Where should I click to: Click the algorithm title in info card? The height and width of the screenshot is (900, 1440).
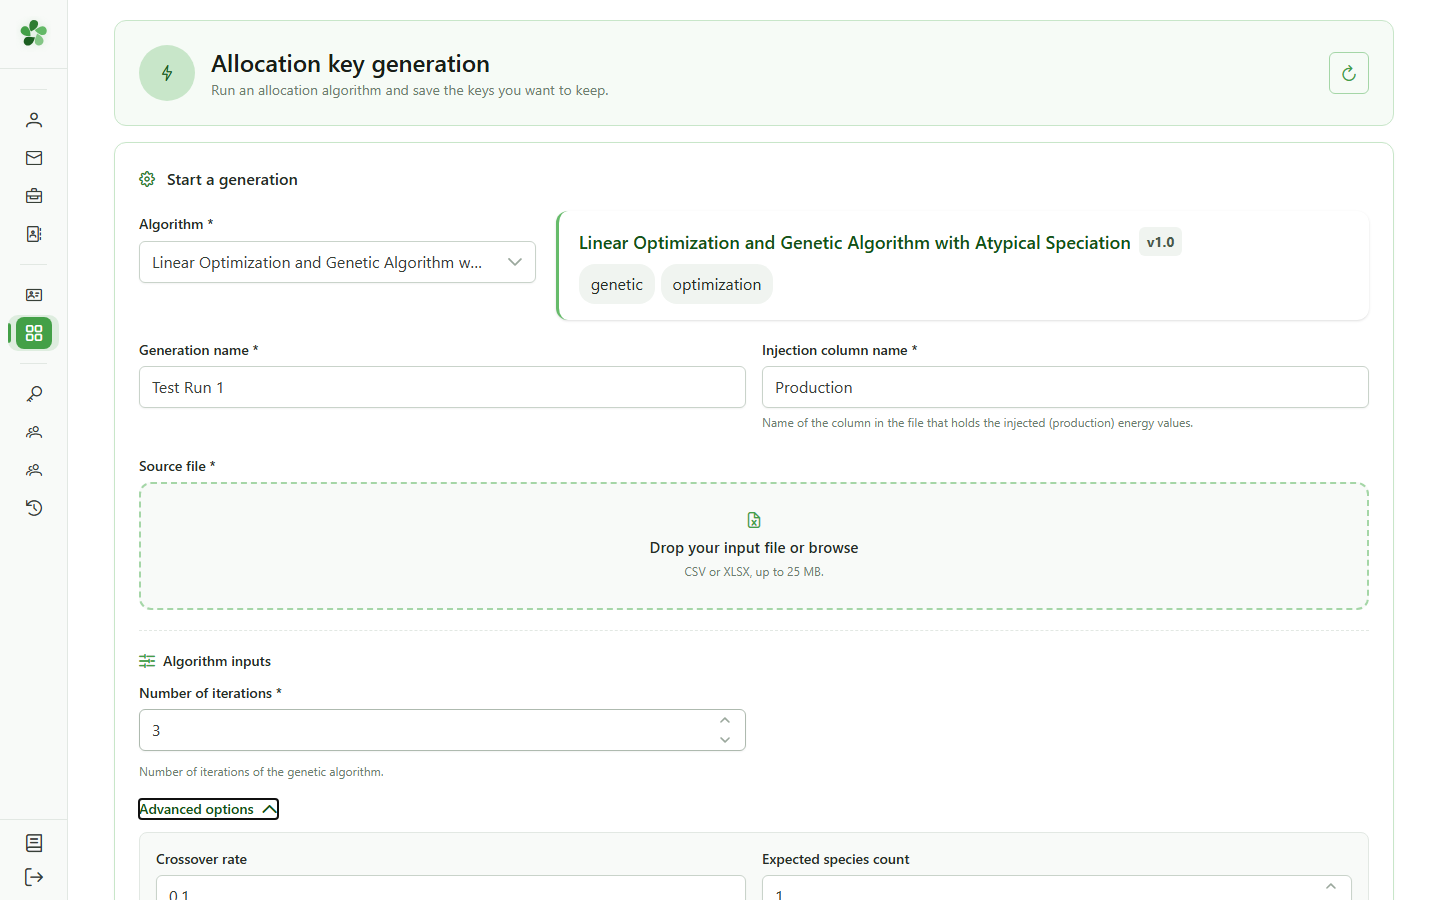pos(854,243)
